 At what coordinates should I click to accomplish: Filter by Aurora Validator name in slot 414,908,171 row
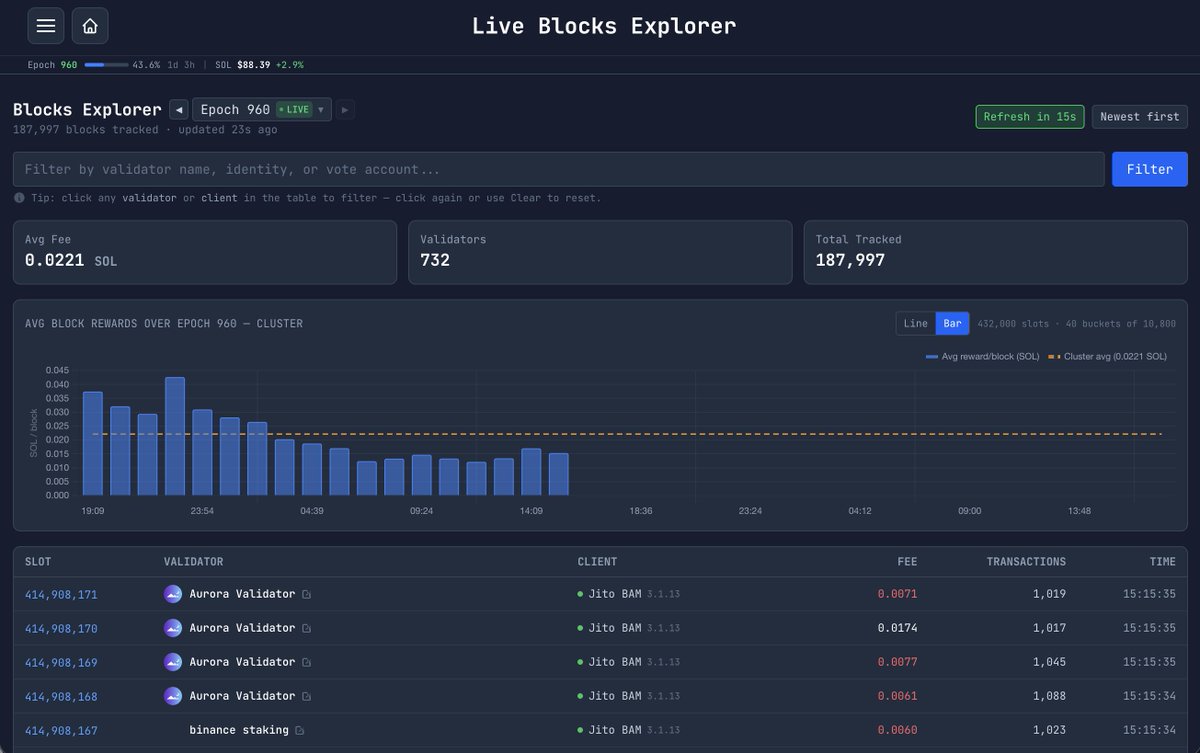[x=242, y=594]
